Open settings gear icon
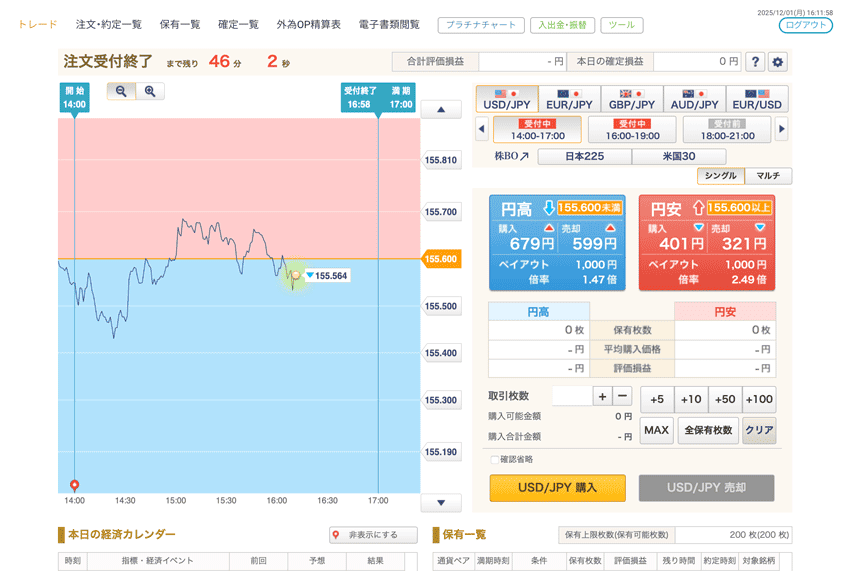This screenshot has height=571, width=850. 777,62
